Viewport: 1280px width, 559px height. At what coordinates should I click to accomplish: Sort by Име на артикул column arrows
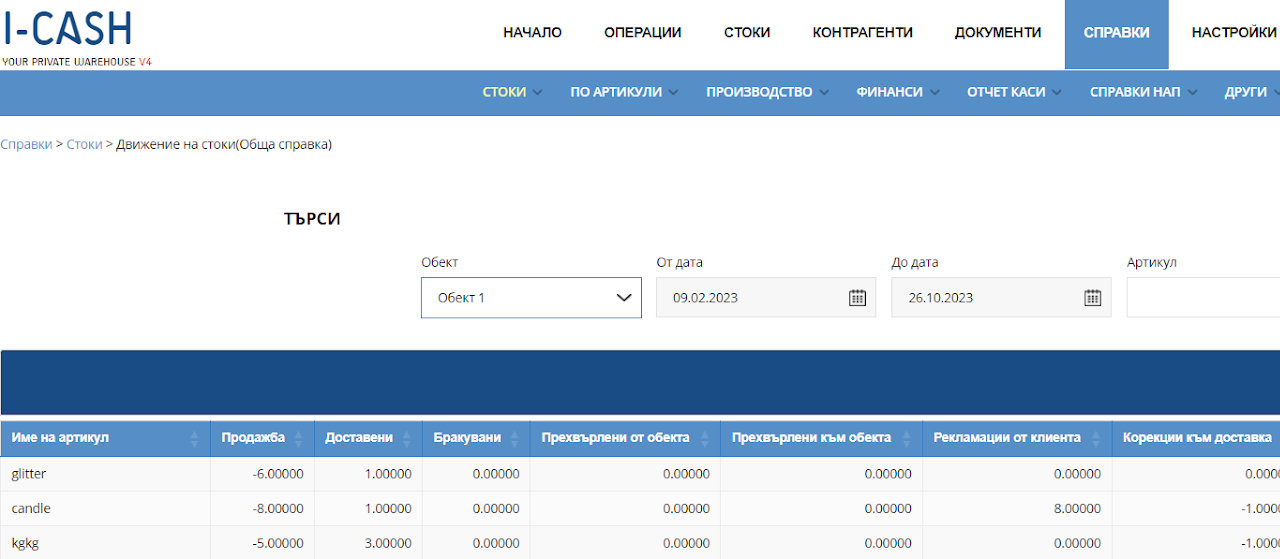194,439
